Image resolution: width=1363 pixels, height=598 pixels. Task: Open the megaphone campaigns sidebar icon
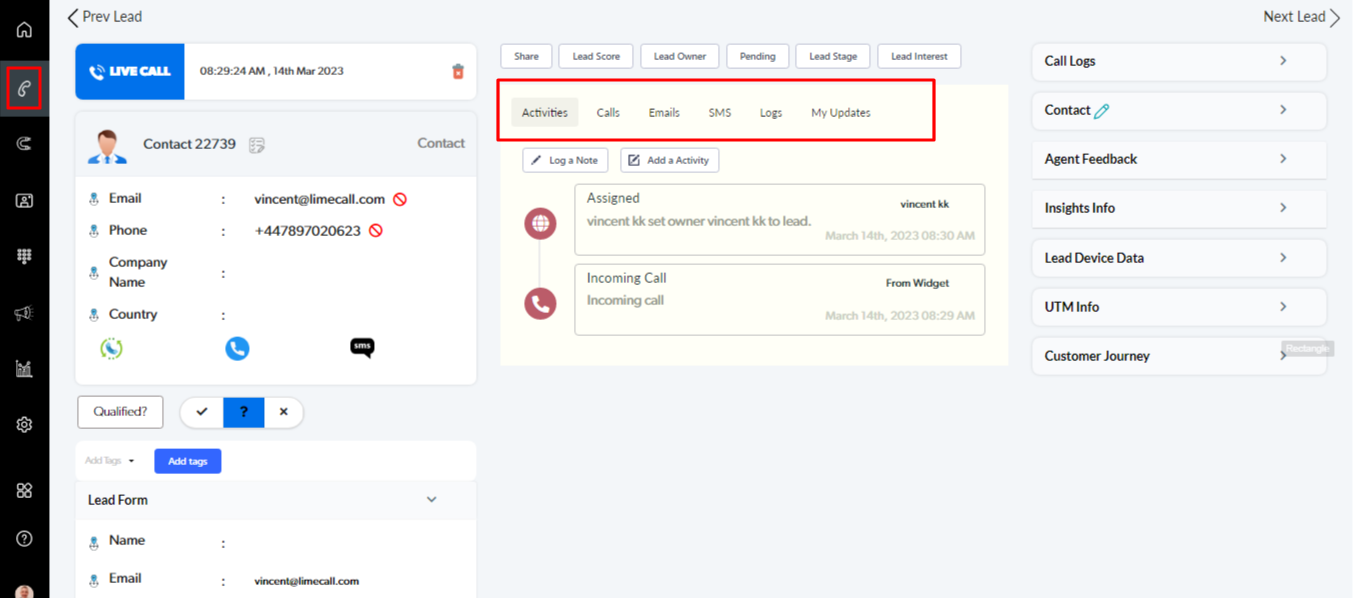[x=24, y=314]
